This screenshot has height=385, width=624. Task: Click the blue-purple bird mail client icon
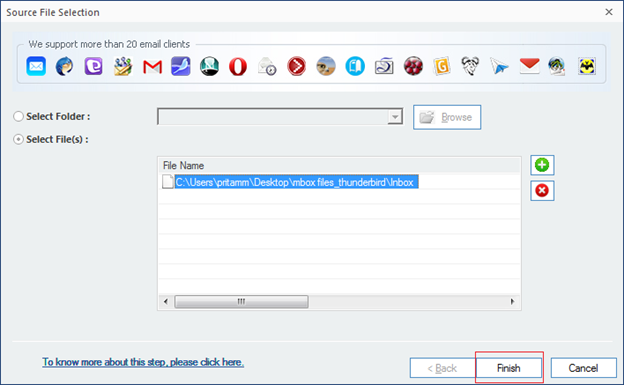(x=181, y=66)
